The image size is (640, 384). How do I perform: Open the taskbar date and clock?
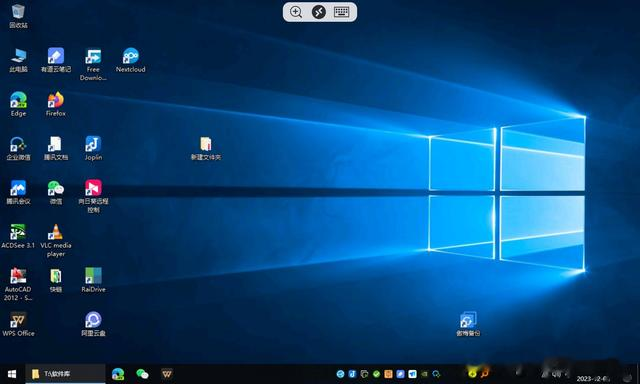pos(593,378)
